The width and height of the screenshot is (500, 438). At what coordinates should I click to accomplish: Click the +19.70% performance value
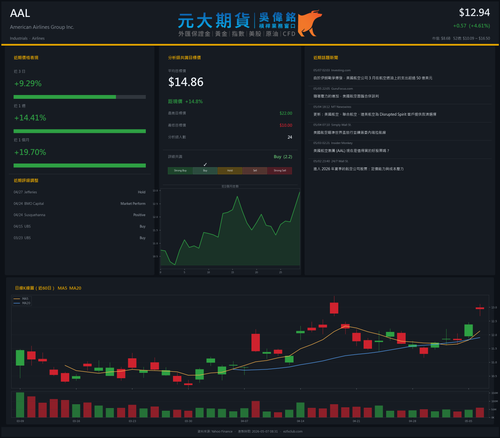pyautogui.click(x=30, y=152)
